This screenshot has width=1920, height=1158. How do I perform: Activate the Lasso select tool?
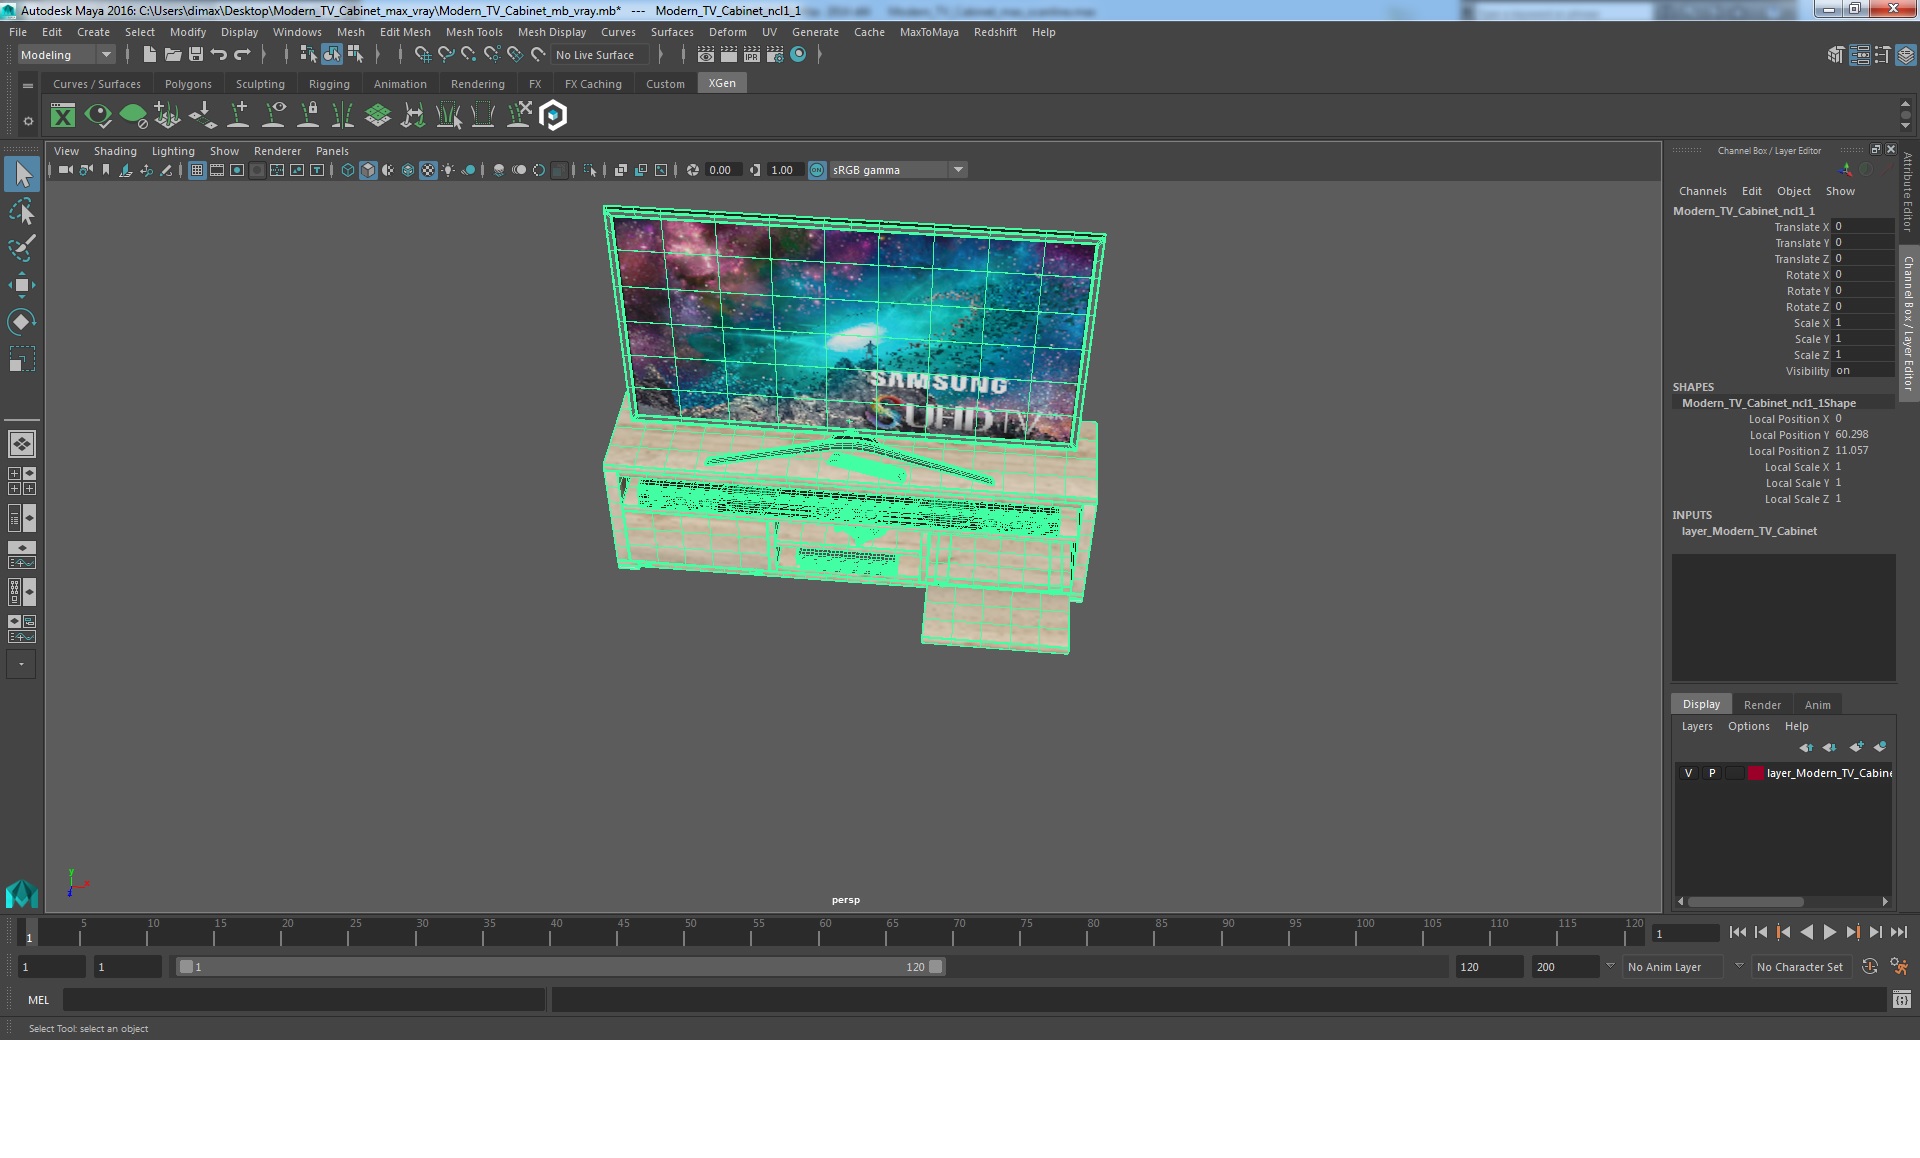[x=21, y=212]
